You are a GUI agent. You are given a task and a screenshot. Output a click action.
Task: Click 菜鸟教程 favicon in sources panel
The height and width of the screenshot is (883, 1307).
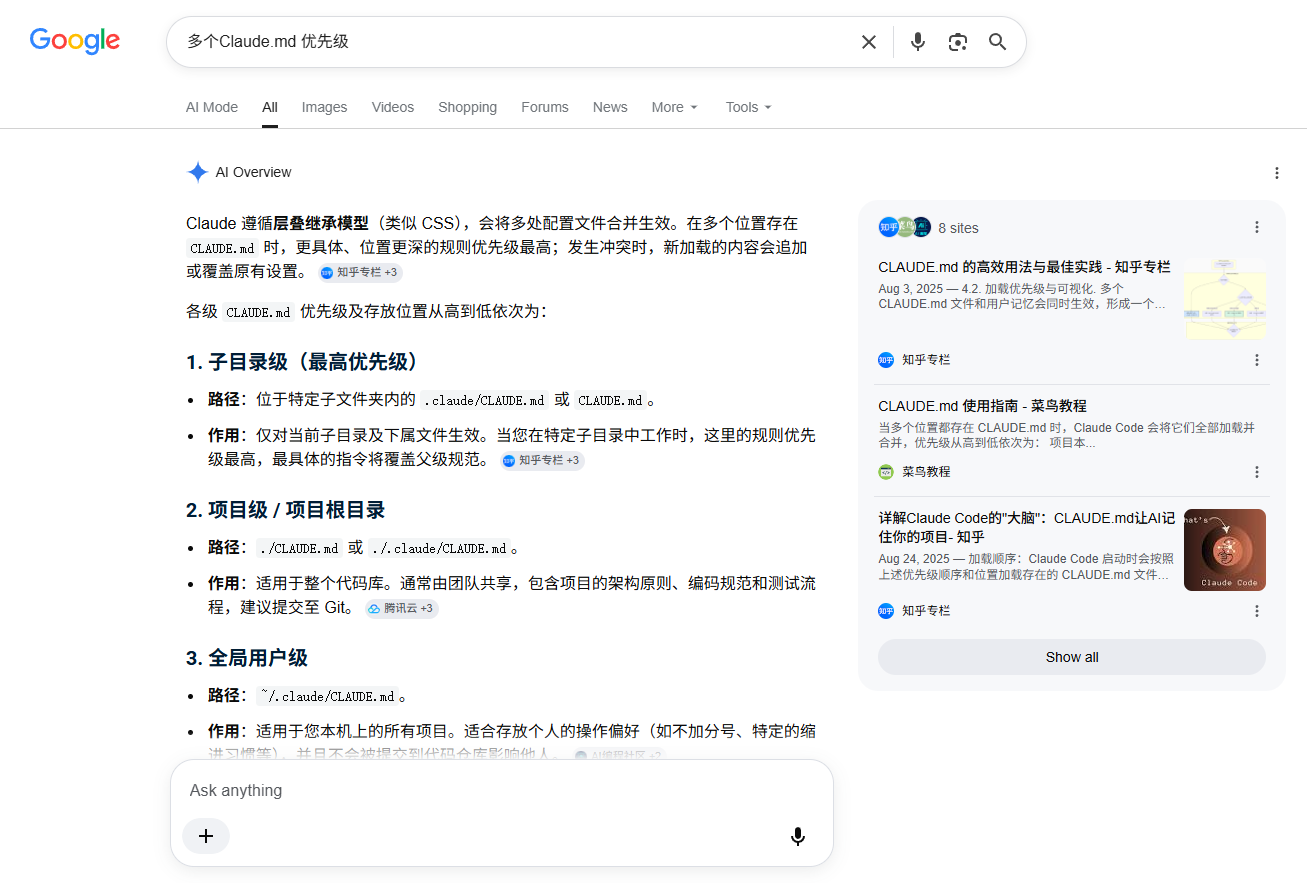click(x=886, y=472)
